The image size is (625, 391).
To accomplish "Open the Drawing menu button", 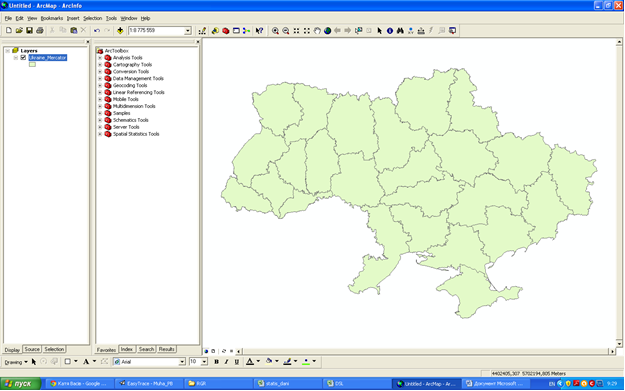I will pos(16,362).
